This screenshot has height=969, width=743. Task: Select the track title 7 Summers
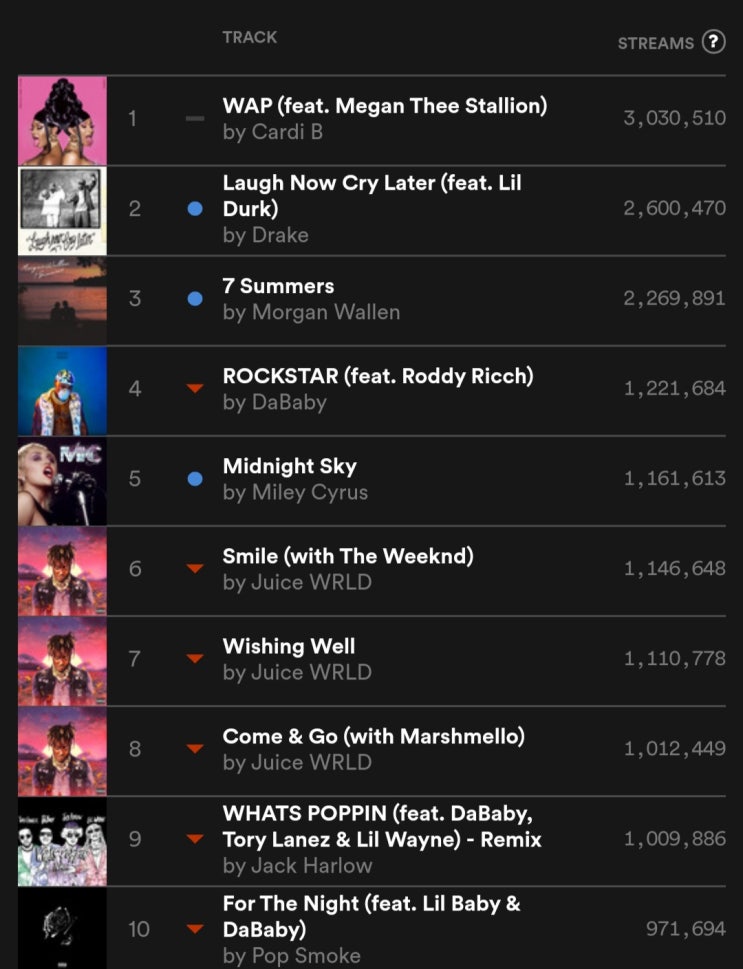[278, 286]
